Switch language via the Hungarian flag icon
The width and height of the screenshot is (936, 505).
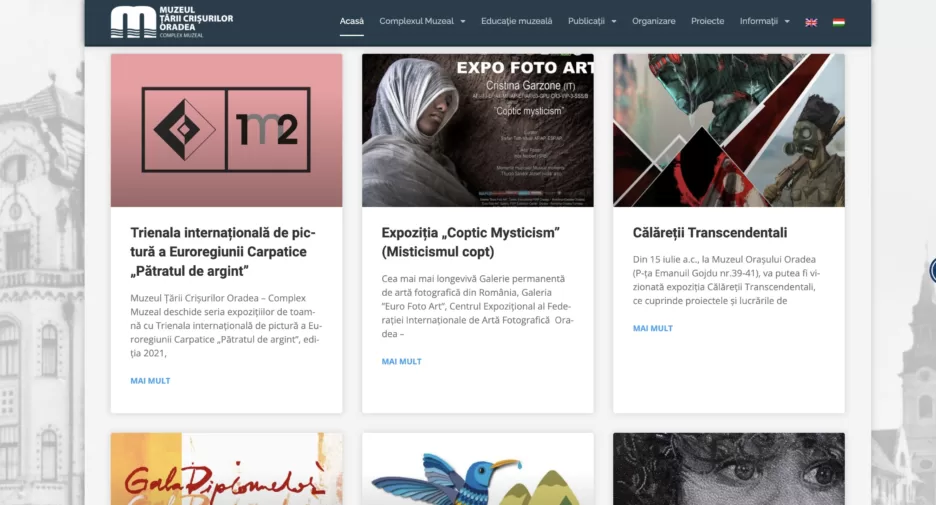[x=839, y=22]
